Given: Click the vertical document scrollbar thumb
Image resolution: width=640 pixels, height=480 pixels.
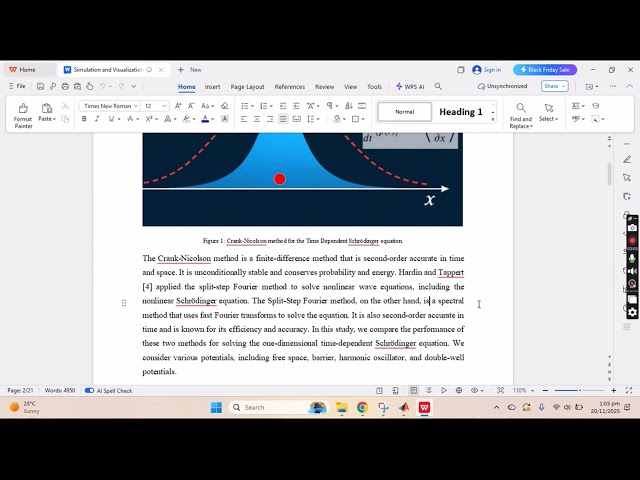Looking at the screenshot, I should coord(609,174).
